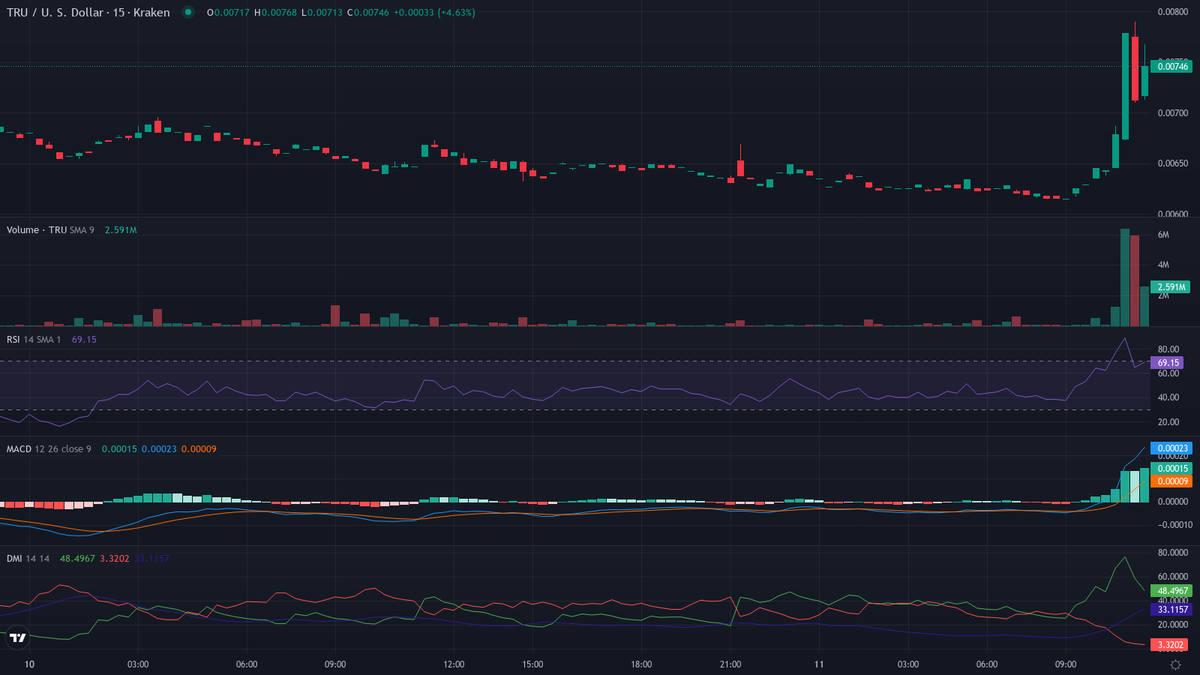Click the tallest green volume bar

pos(1124,278)
